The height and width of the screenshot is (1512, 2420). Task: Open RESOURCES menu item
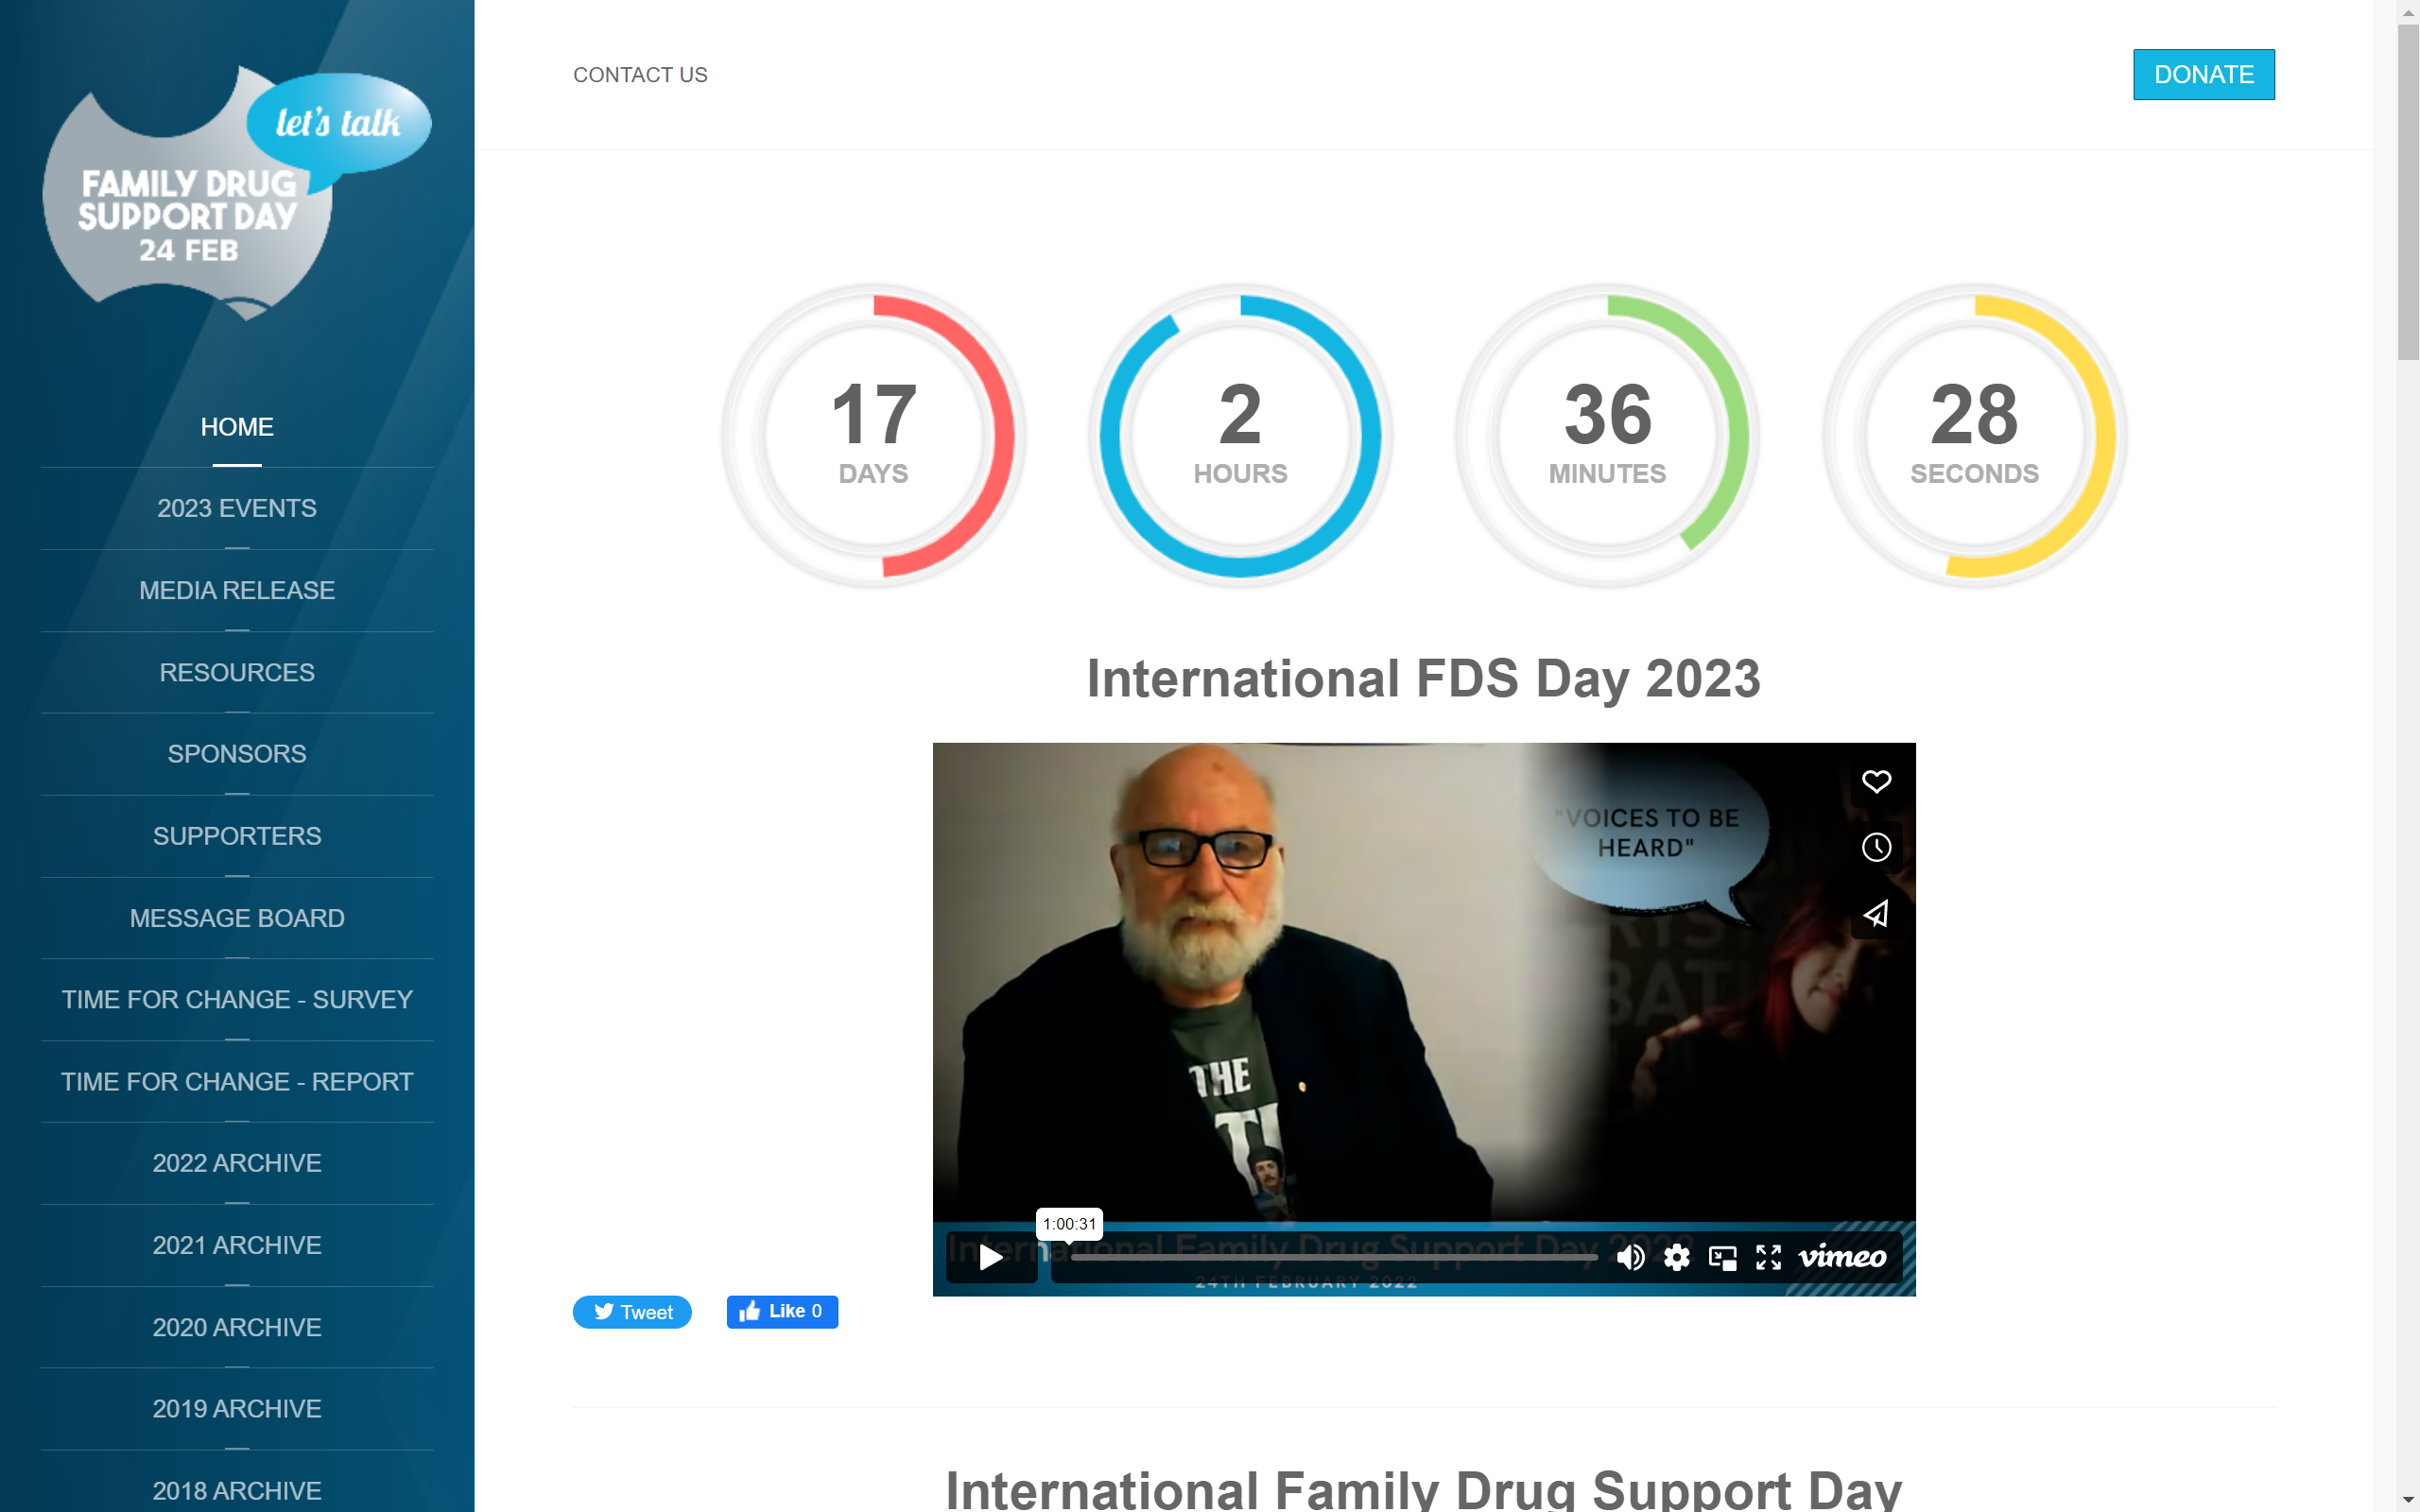point(237,673)
